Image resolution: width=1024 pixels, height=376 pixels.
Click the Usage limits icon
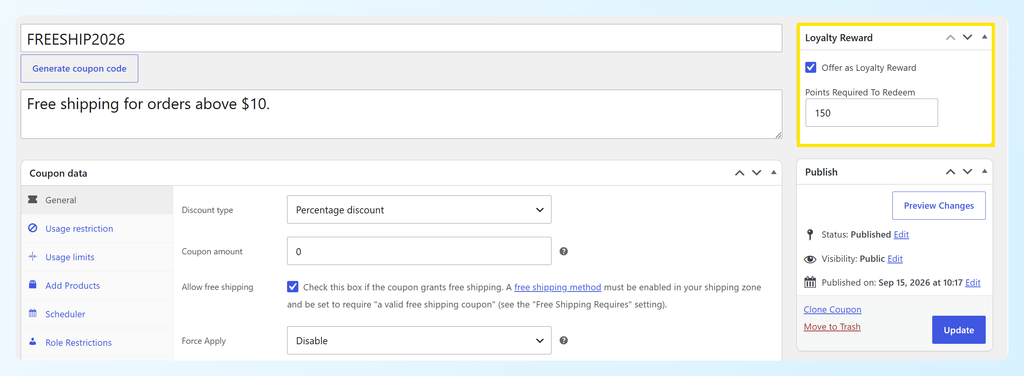[x=33, y=257]
